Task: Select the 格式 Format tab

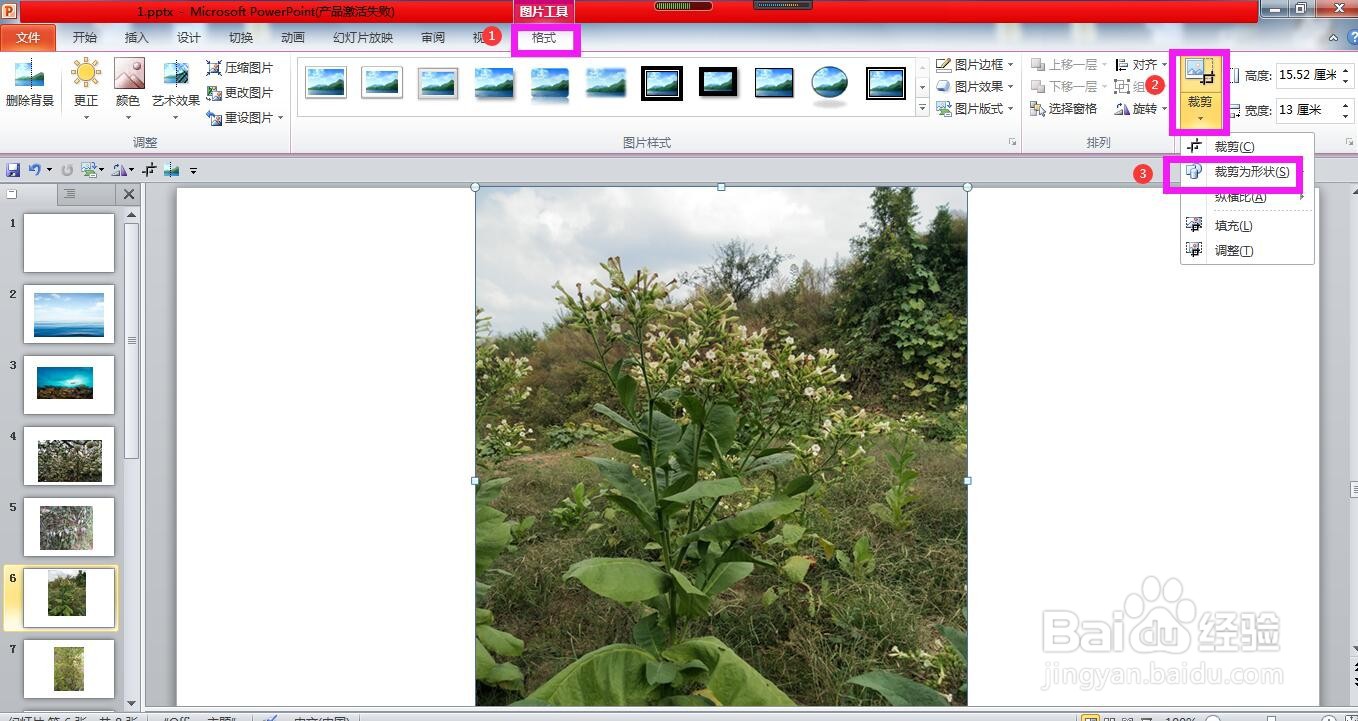Action: pos(544,38)
